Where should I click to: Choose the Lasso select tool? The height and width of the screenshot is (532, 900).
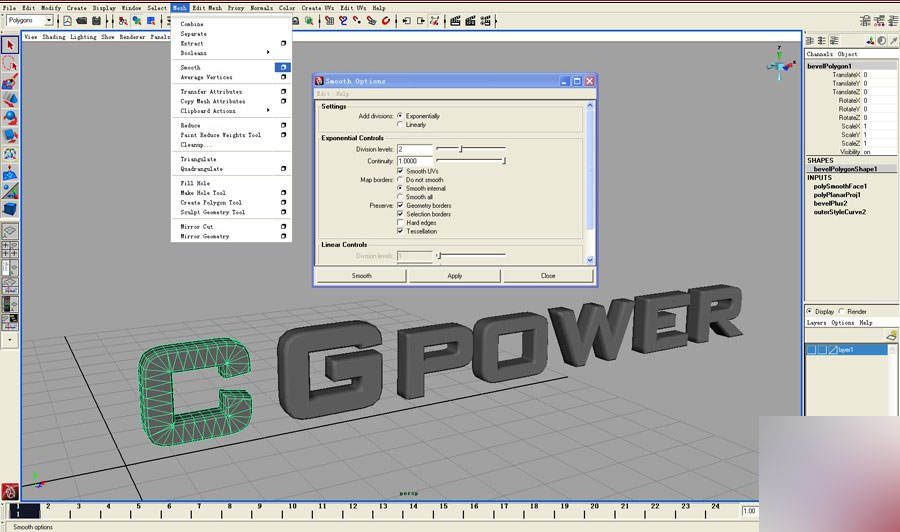[10, 63]
